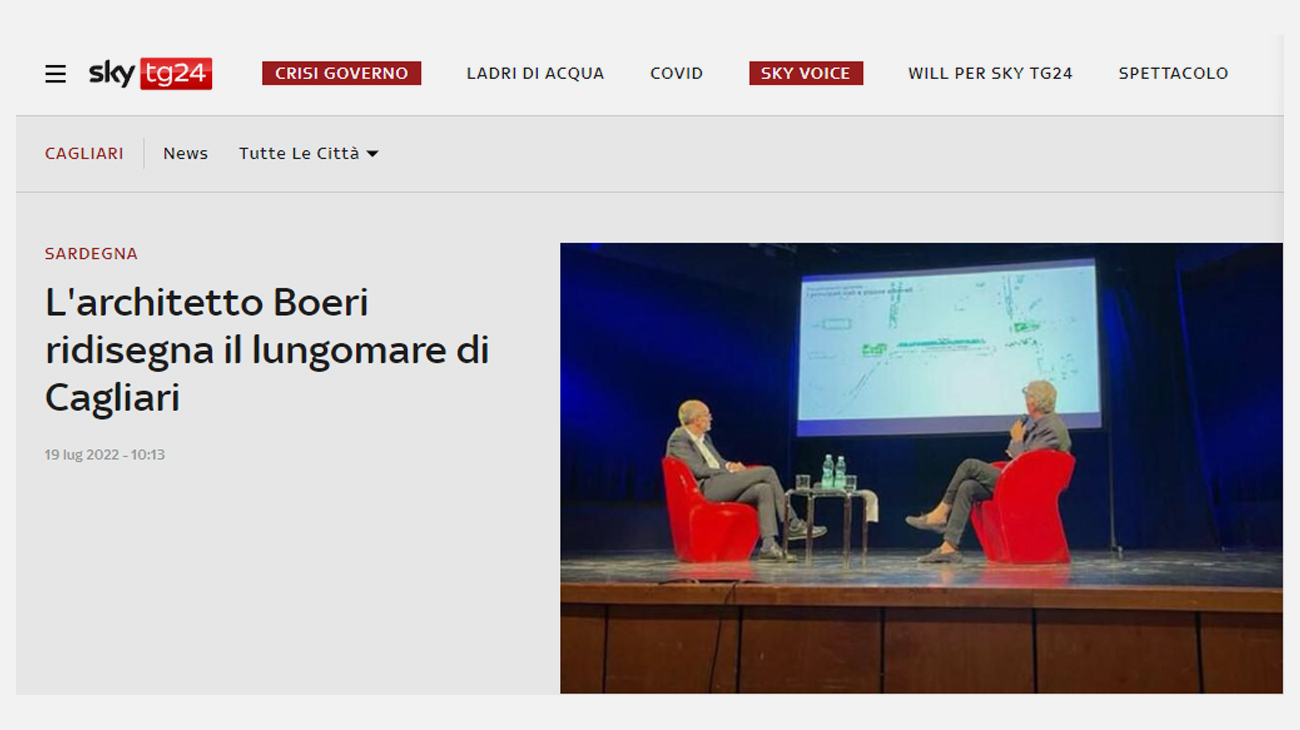This screenshot has height=730, width=1300.
Task: Click the Cagliari city link
Action: point(84,153)
